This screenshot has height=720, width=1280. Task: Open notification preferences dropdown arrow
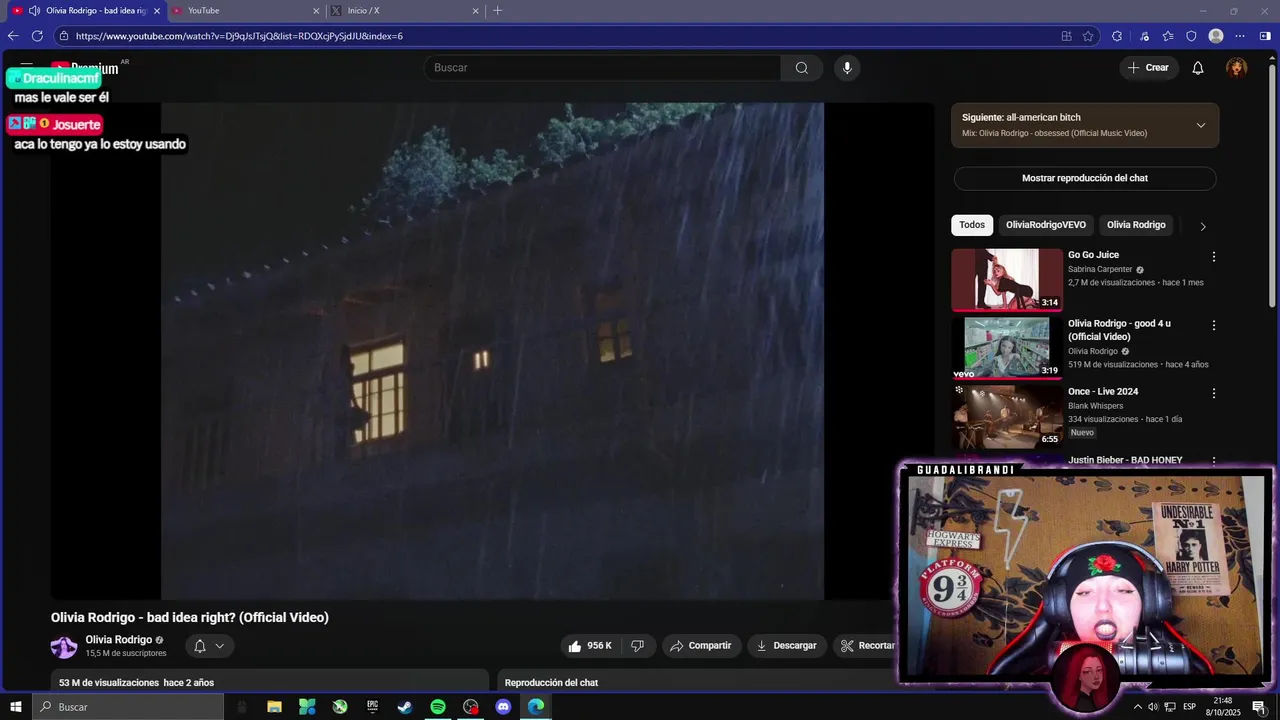(x=220, y=646)
